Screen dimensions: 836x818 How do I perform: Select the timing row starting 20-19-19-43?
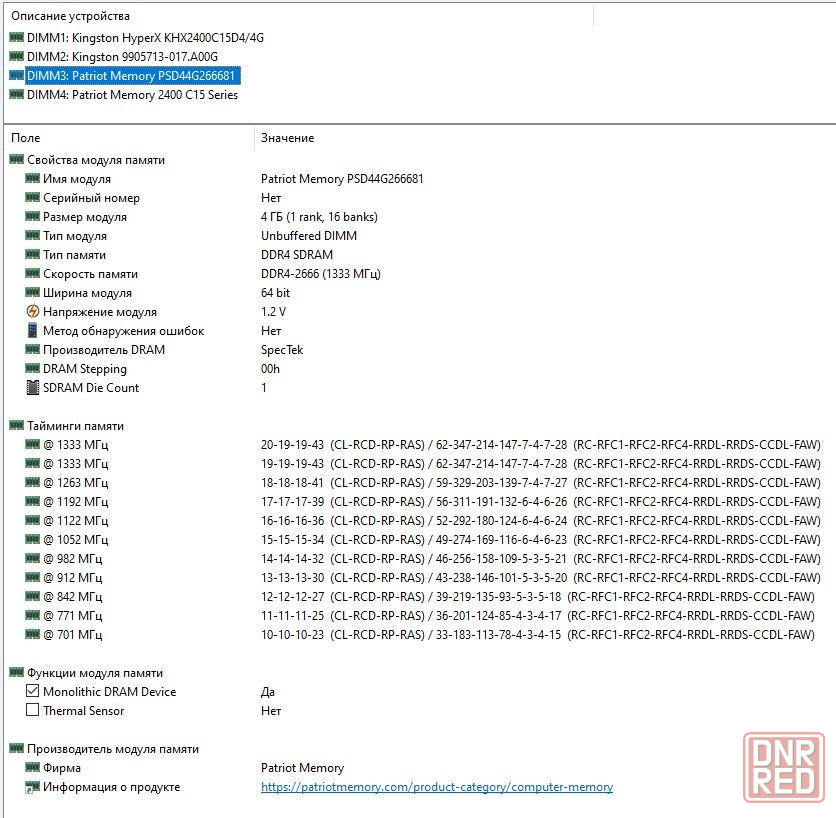coord(540,445)
